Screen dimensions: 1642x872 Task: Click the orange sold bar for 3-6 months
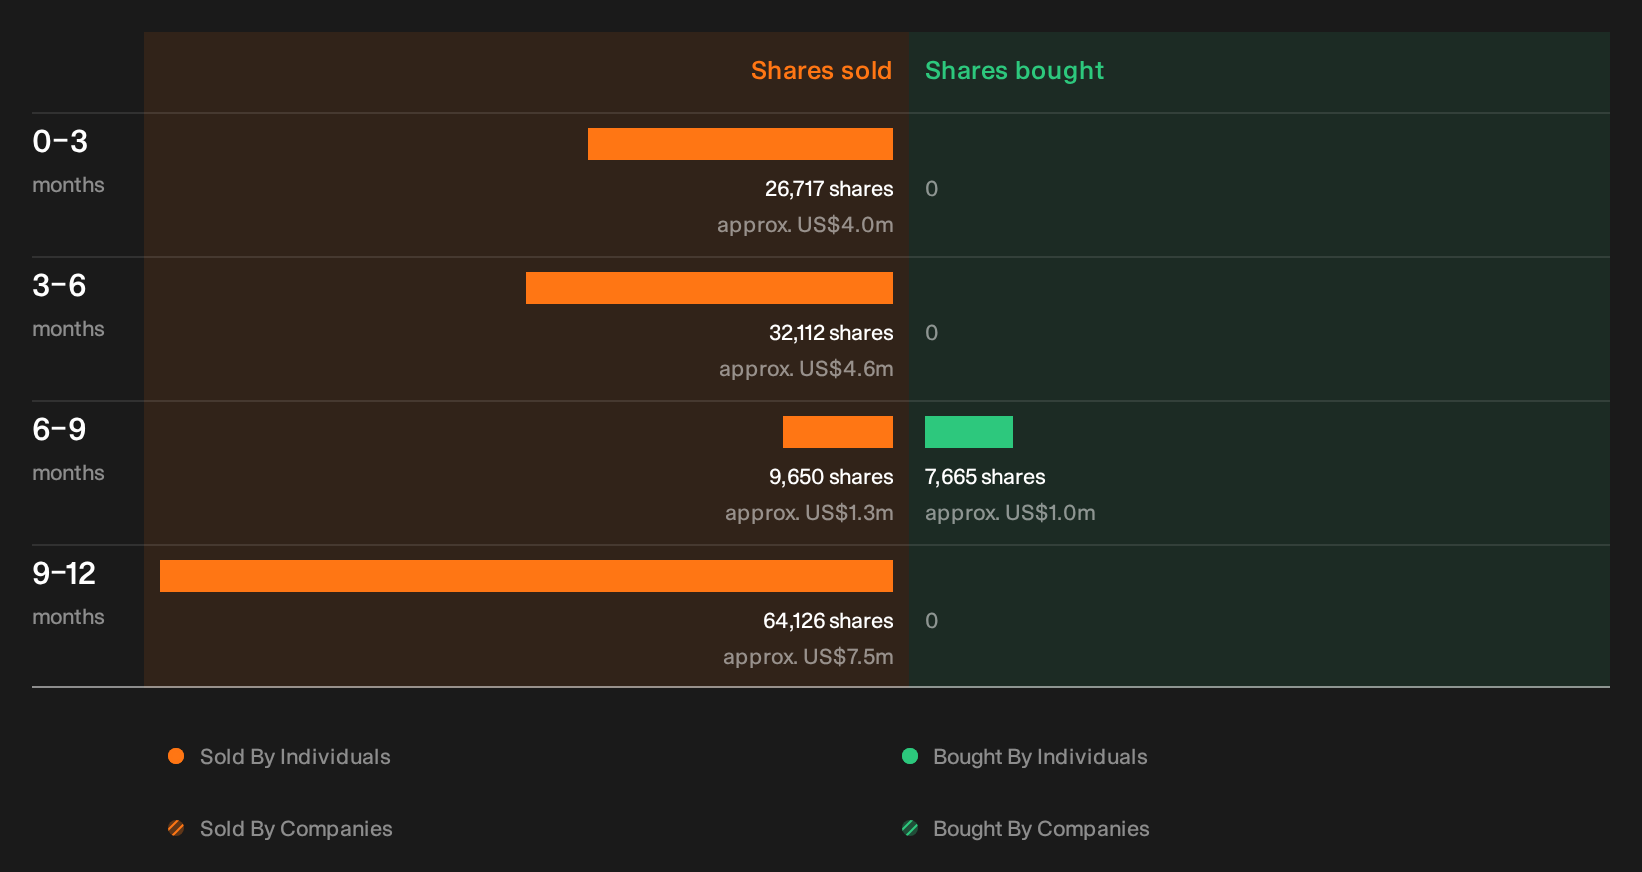coord(709,288)
